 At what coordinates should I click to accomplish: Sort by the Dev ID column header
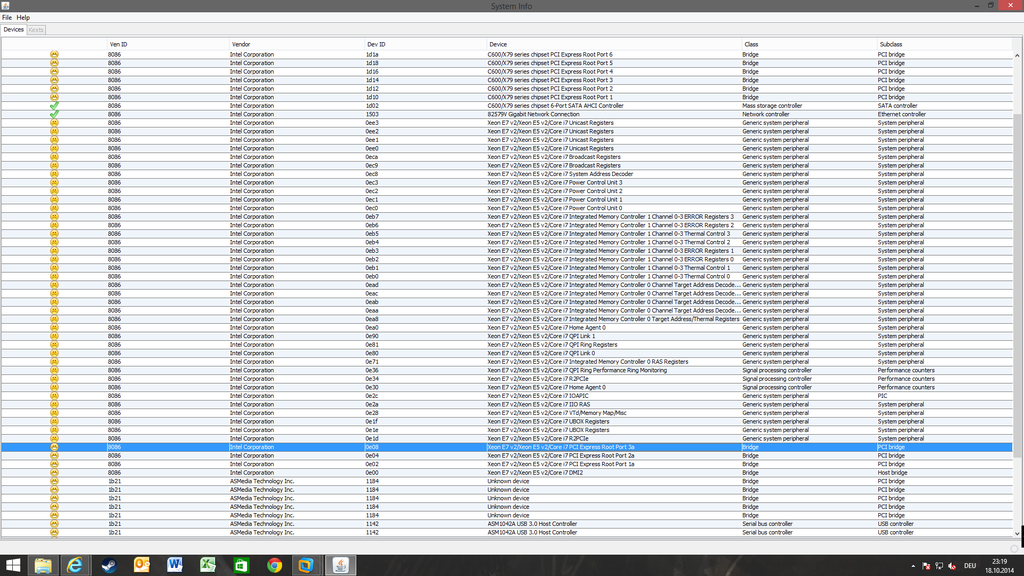[x=425, y=44]
